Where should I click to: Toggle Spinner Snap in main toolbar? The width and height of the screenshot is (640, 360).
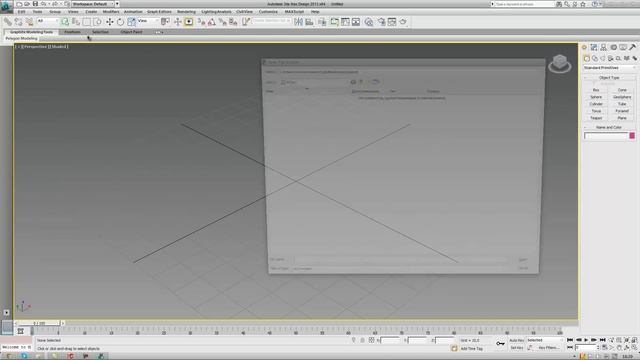[233, 22]
